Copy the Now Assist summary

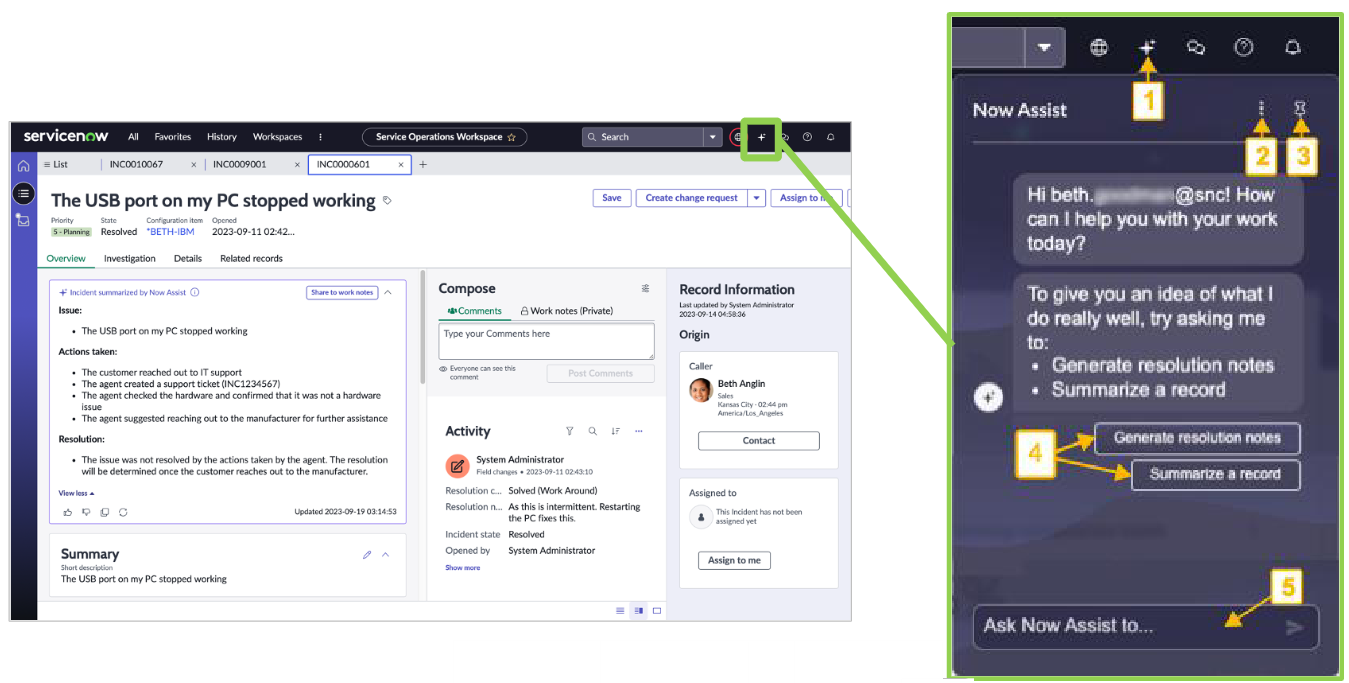coord(105,512)
